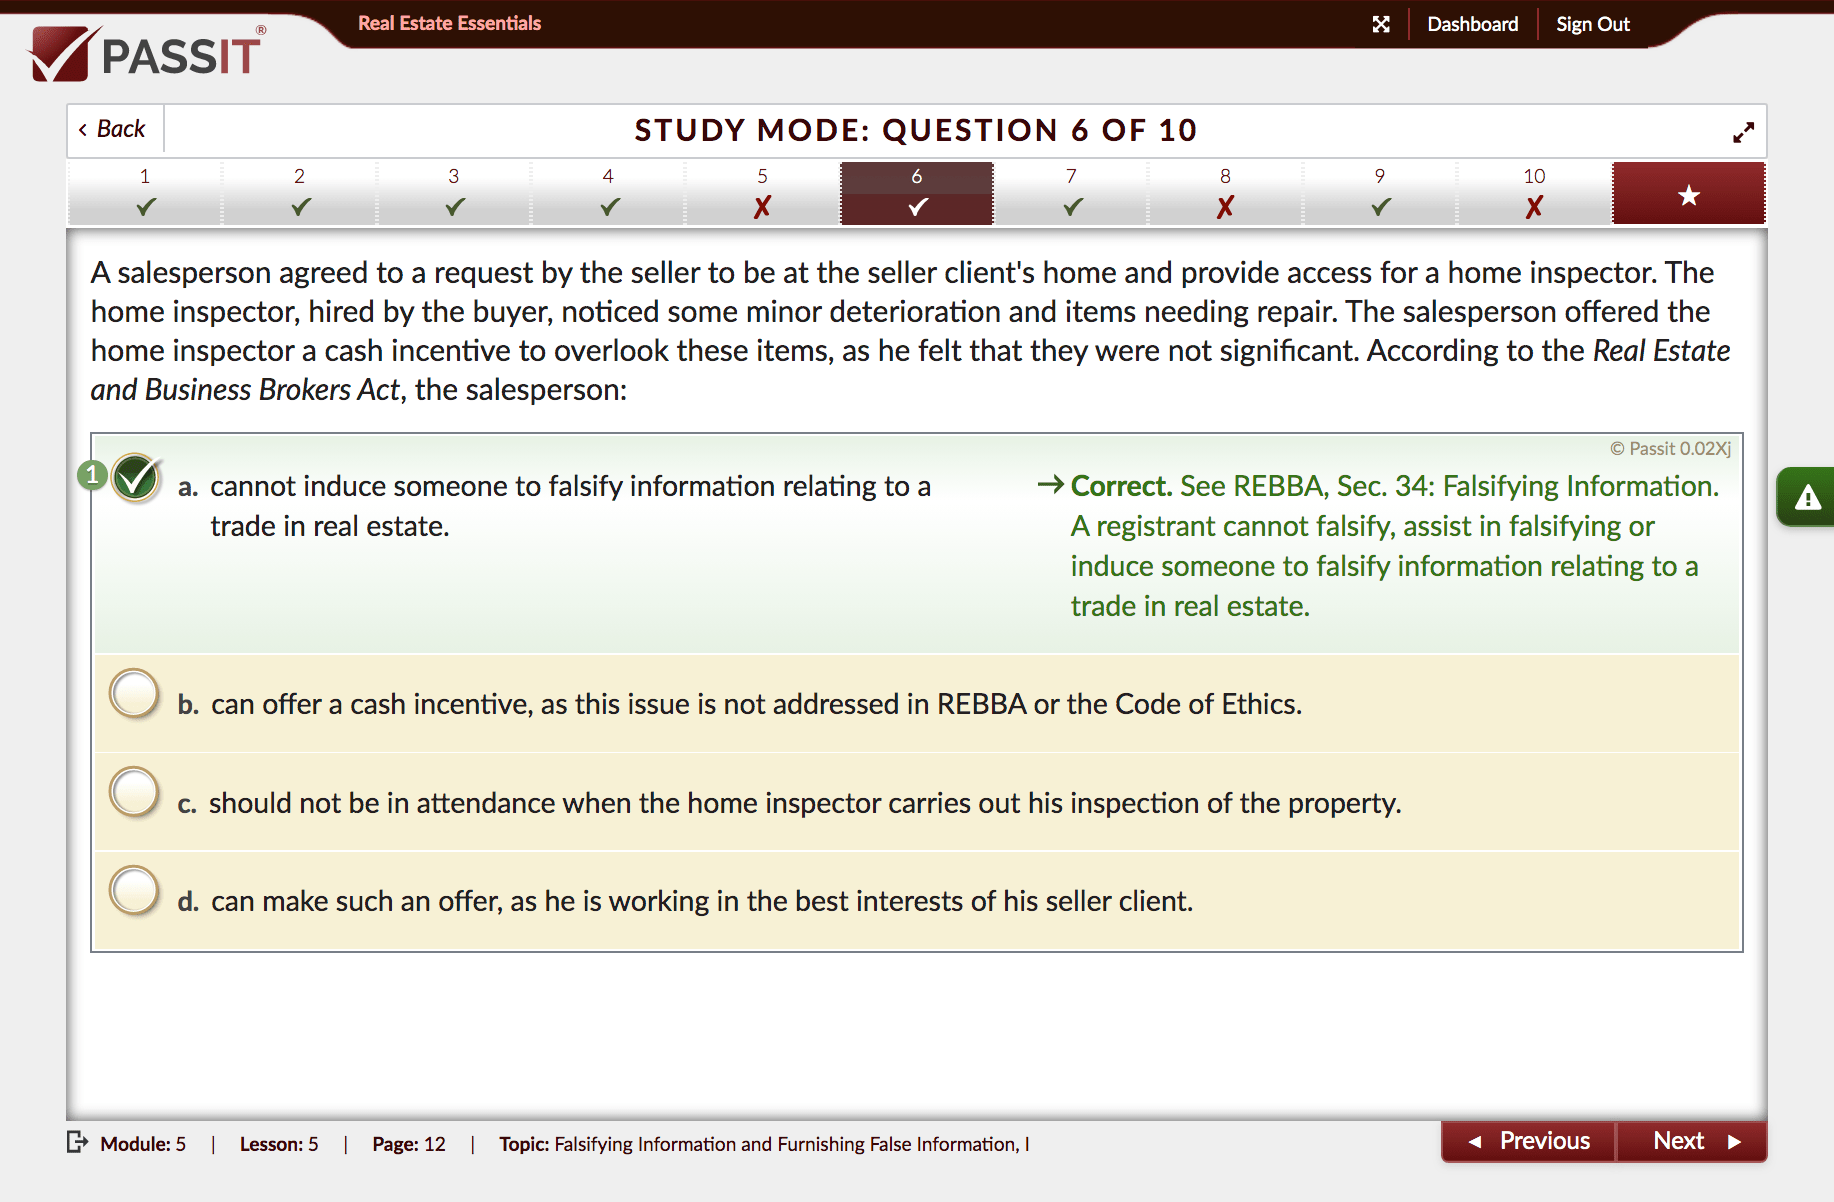1834x1202 pixels.
Task: Click the Next button
Action: pos(1691,1141)
